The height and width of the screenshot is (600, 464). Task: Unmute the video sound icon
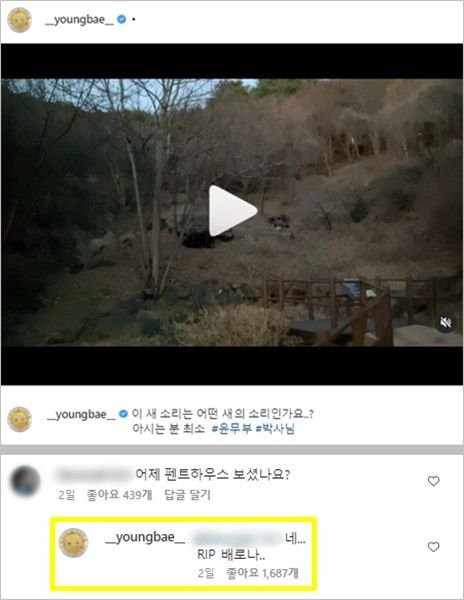point(445,322)
